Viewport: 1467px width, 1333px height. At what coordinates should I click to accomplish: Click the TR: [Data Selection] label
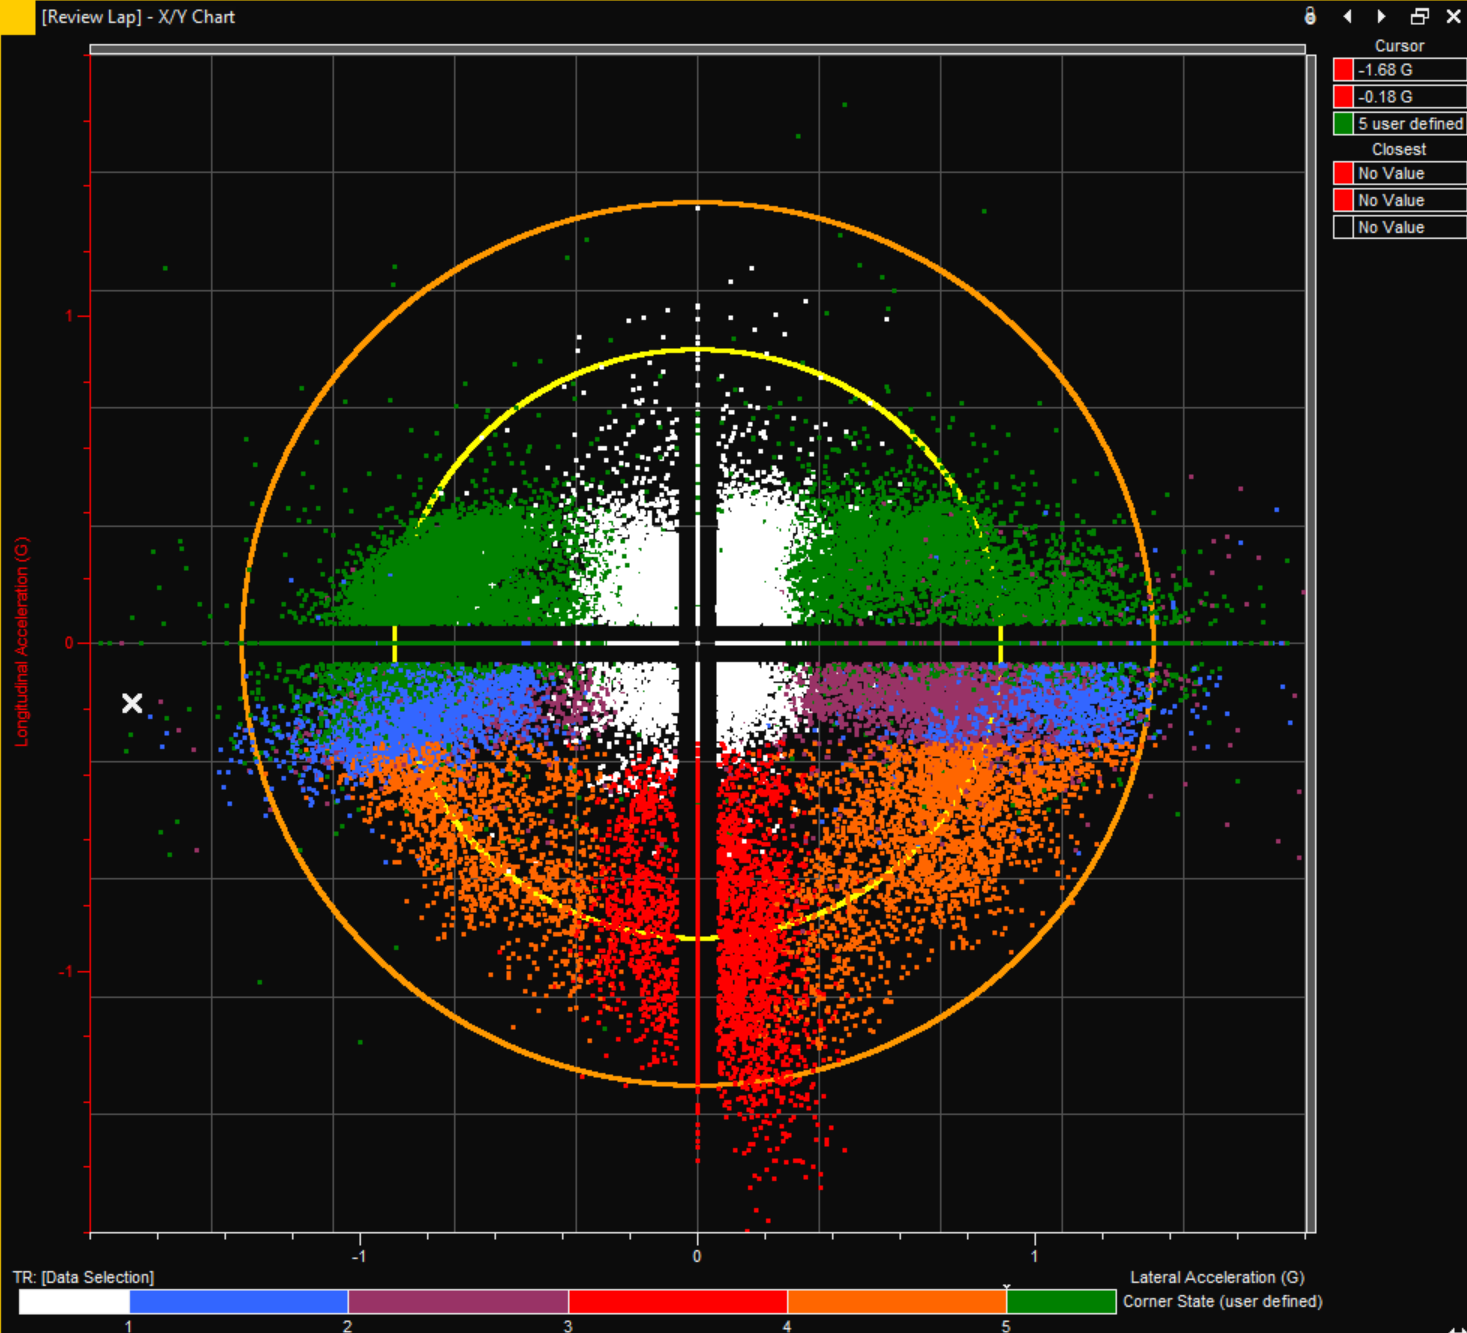[83, 1277]
